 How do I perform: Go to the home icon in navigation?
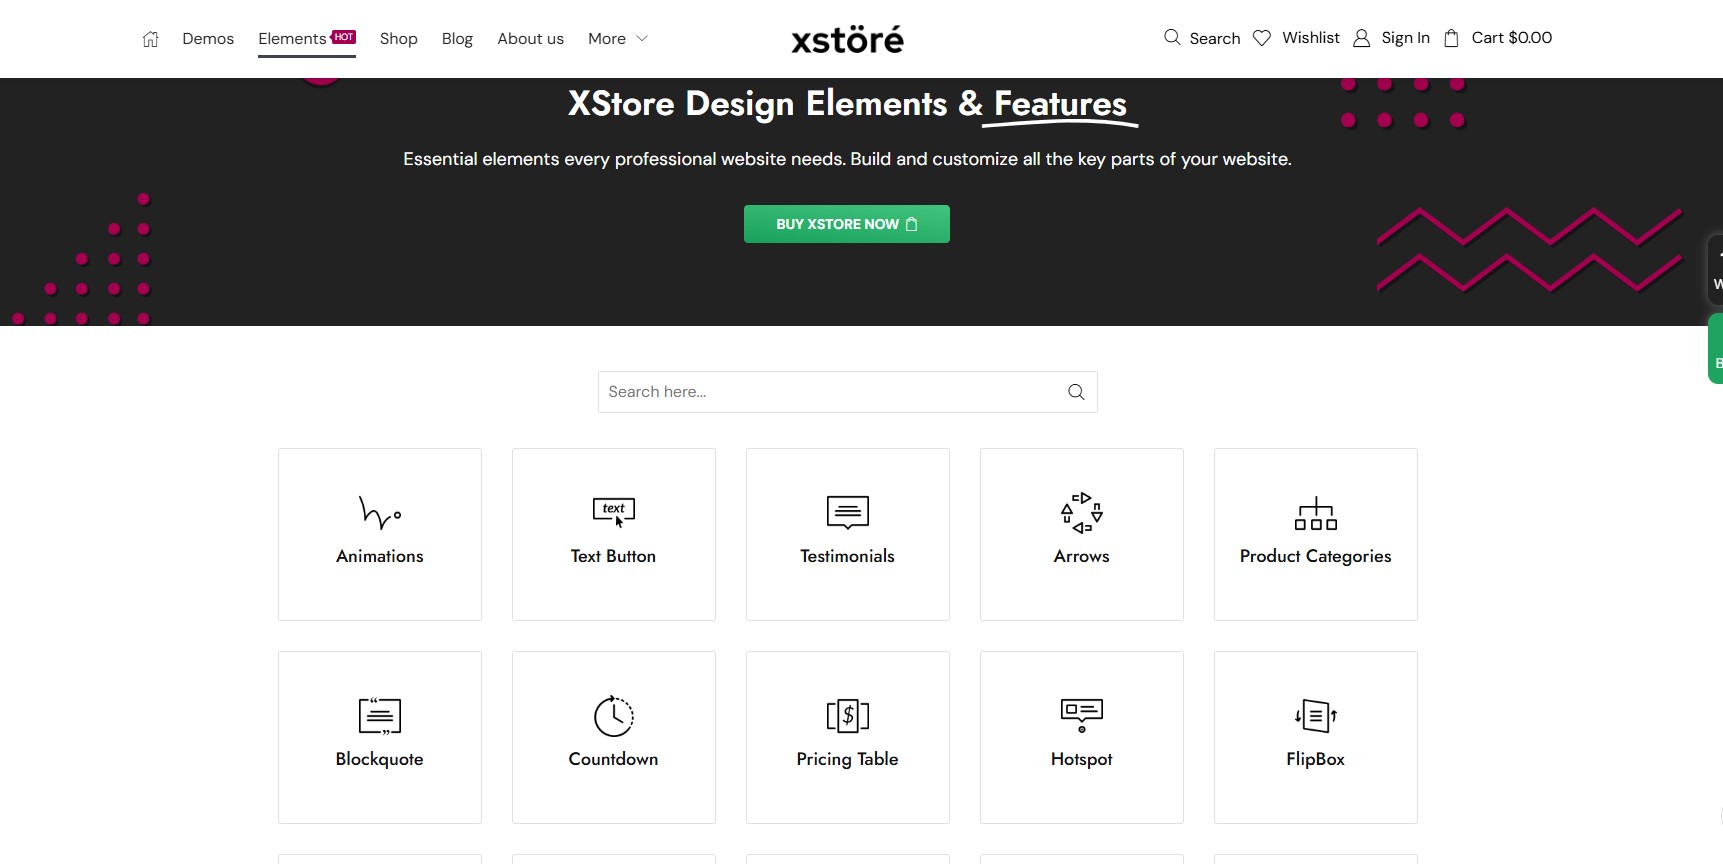[x=151, y=39]
